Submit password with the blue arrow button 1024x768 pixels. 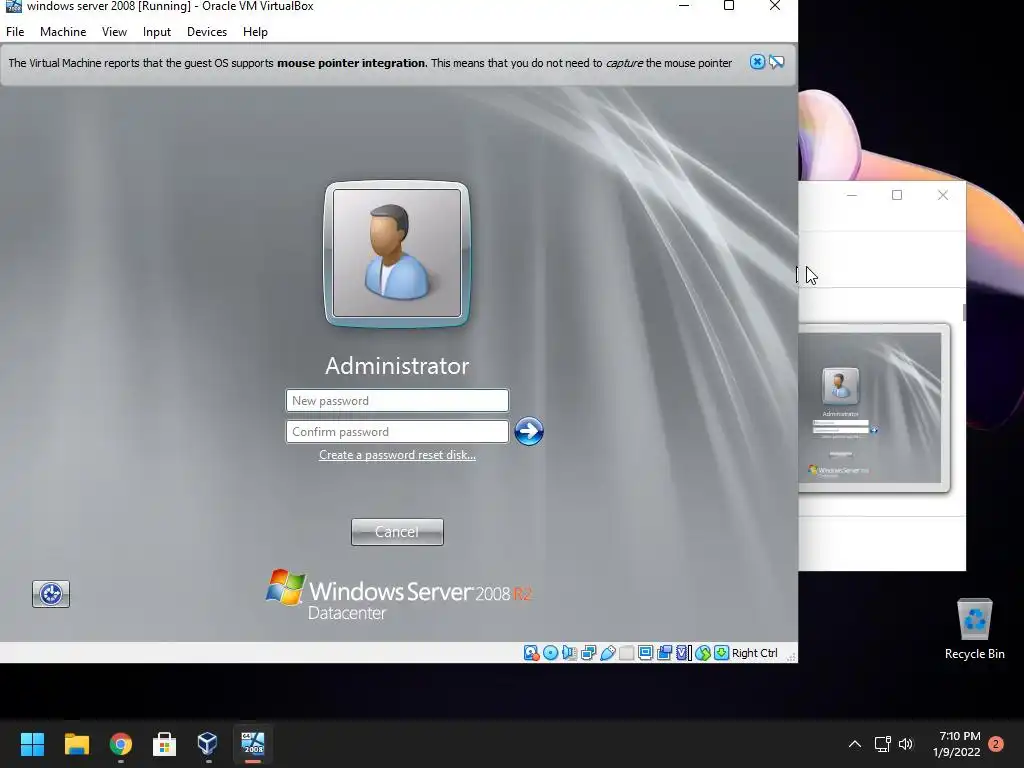pyautogui.click(x=529, y=431)
